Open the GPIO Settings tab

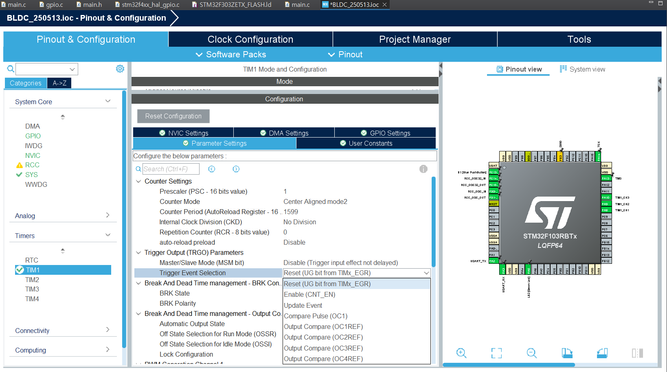385,133
